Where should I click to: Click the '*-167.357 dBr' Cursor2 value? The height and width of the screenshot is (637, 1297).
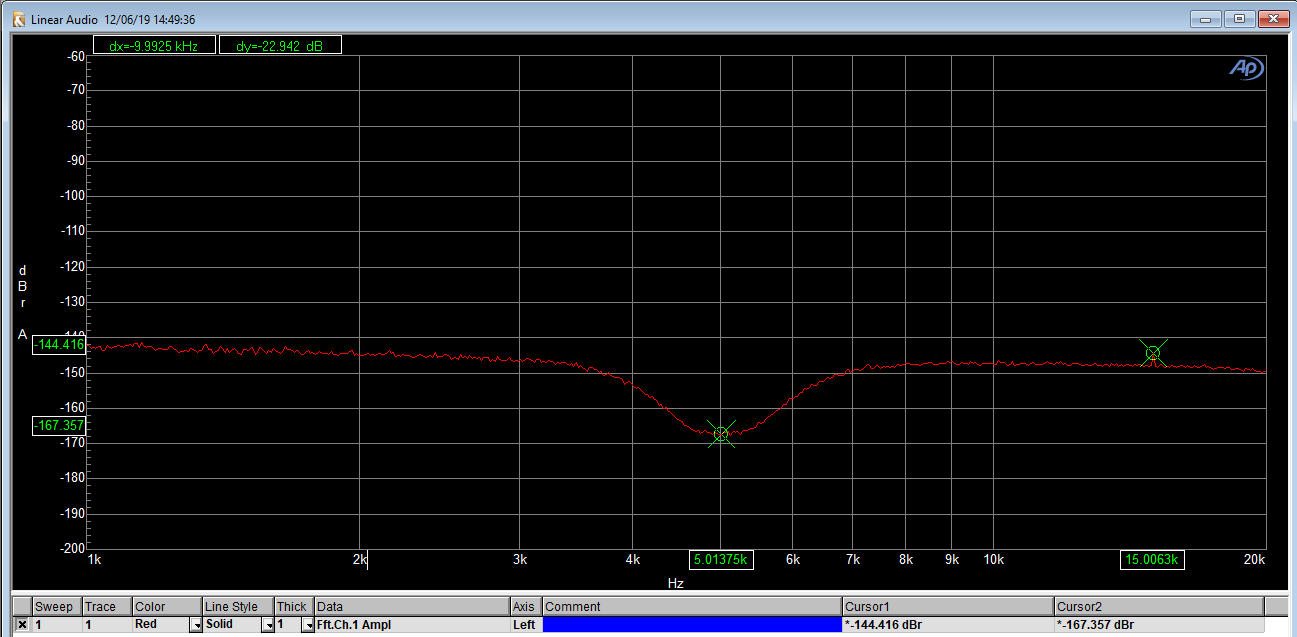[1159, 624]
